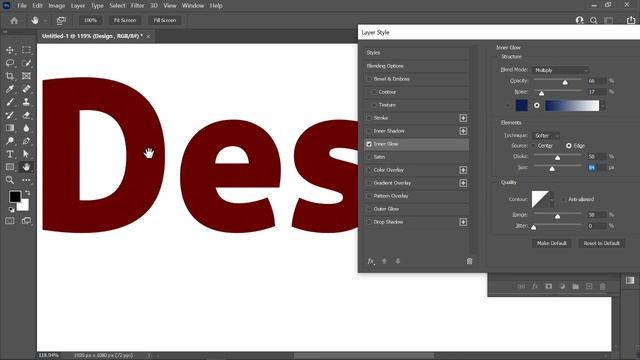
Task: Delete effect with trash icon in Layer Style
Action: (469, 261)
